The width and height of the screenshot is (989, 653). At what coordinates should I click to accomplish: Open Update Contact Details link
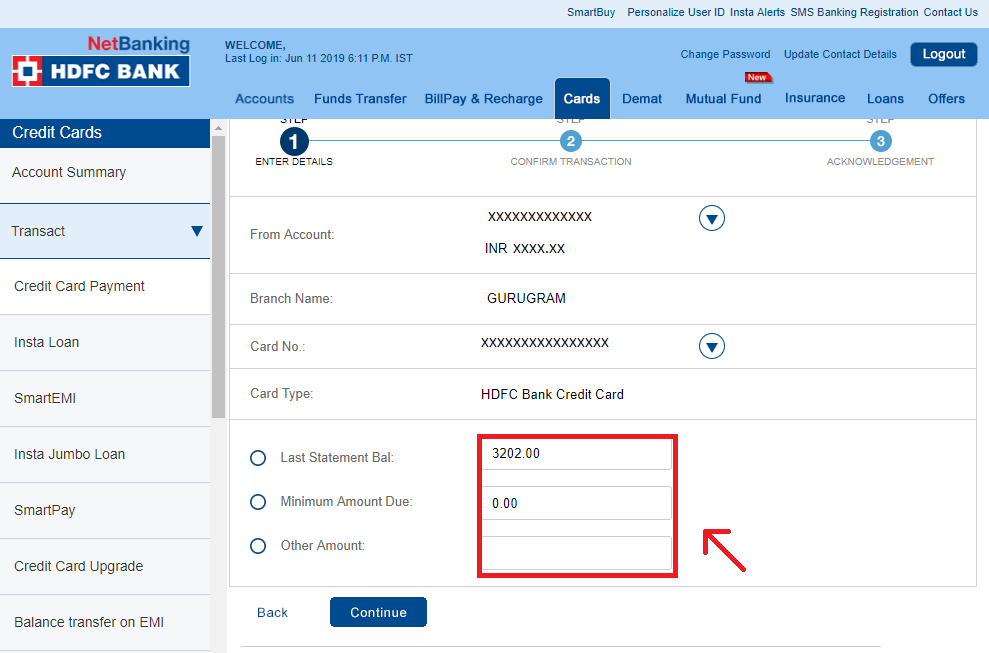[x=840, y=54]
